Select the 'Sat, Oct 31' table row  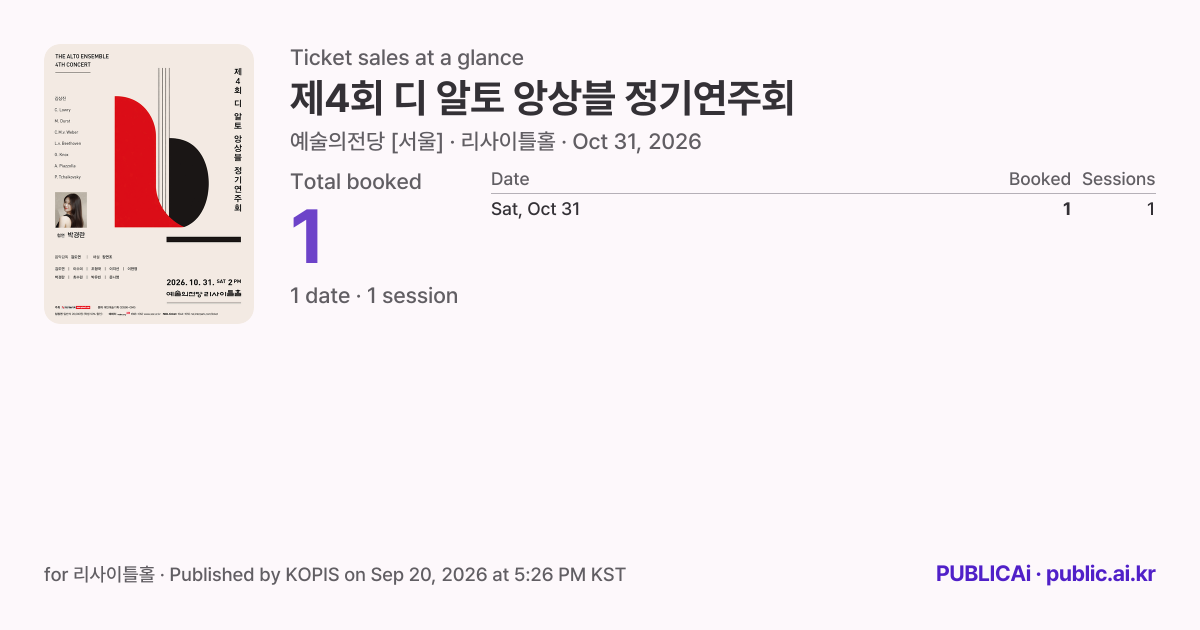[823, 209]
